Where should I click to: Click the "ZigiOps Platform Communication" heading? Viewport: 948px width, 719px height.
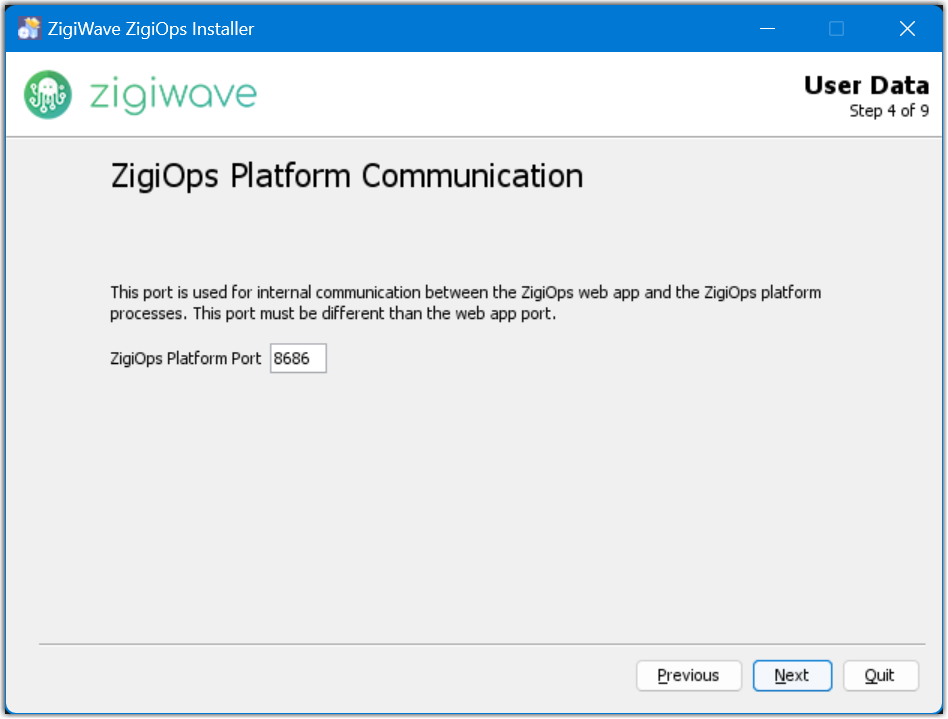click(x=346, y=177)
